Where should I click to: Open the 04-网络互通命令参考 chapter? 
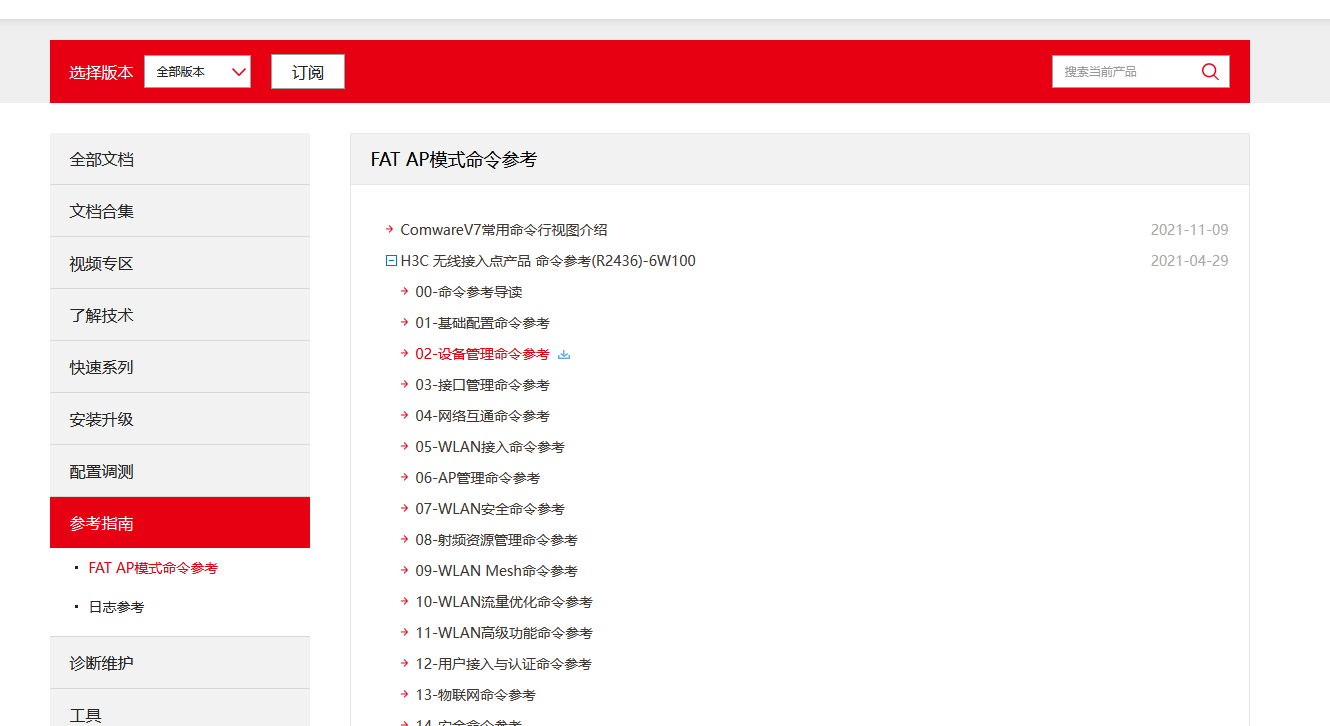(x=482, y=416)
